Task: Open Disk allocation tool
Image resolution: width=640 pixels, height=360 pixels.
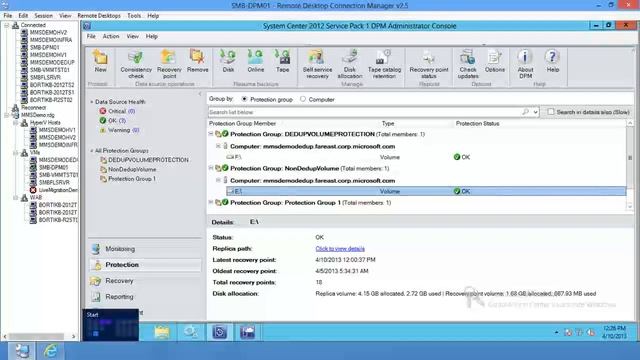Action: (x=350, y=64)
